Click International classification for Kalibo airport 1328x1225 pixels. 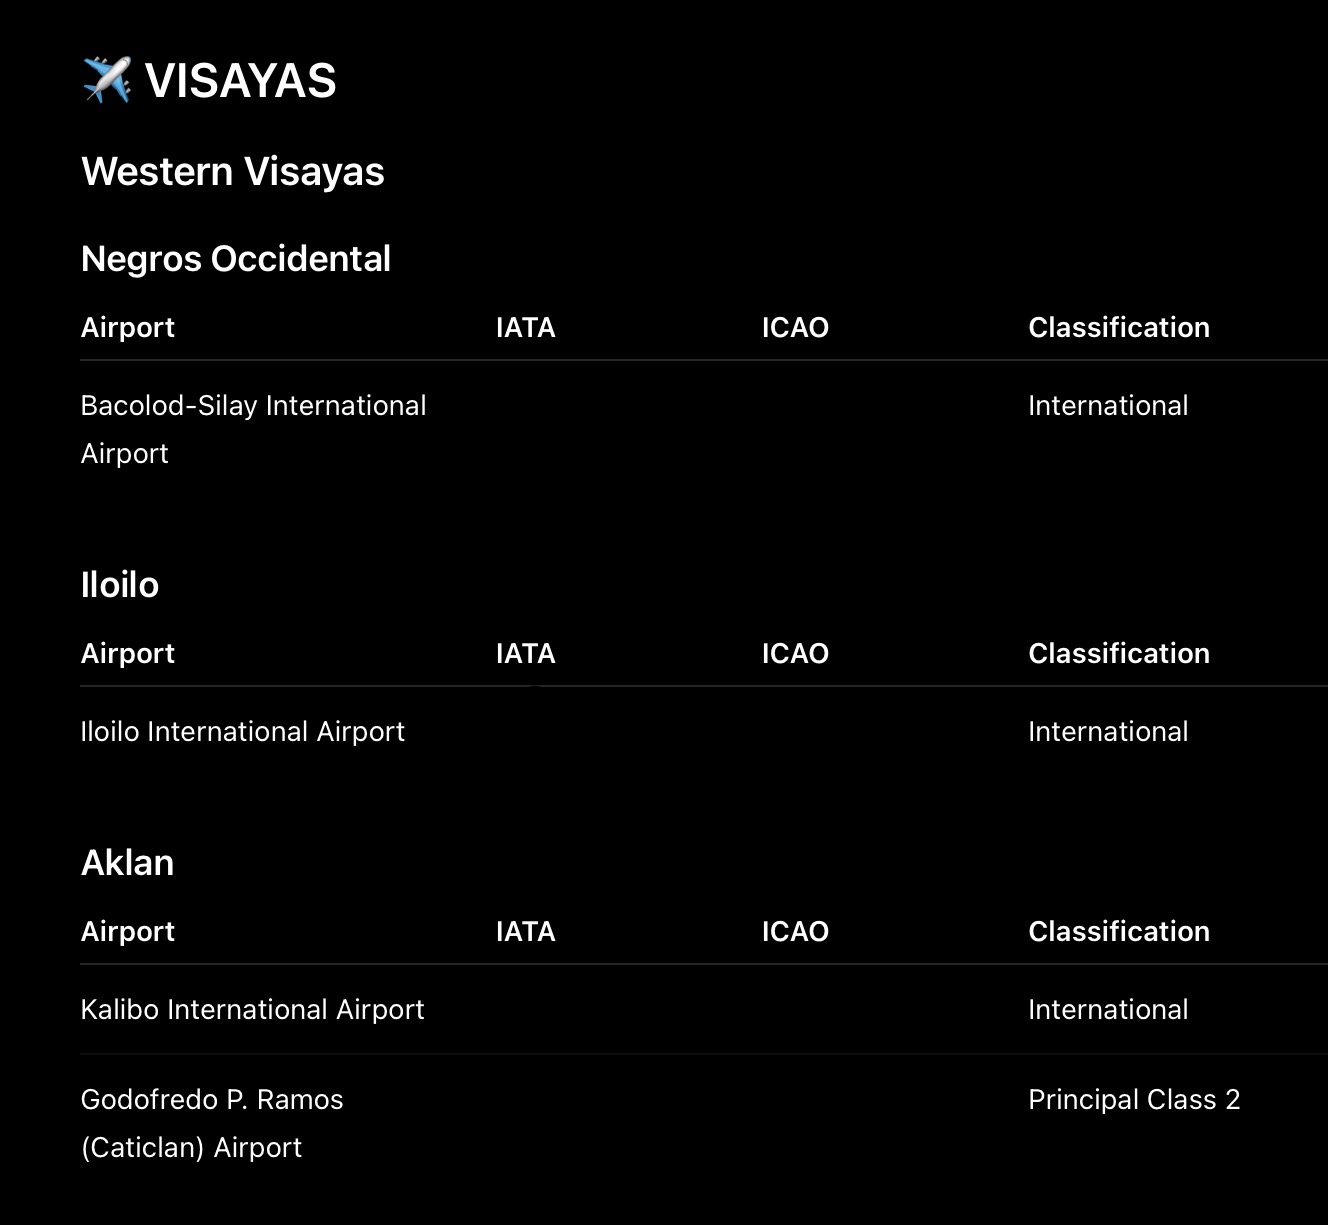coord(1108,1010)
